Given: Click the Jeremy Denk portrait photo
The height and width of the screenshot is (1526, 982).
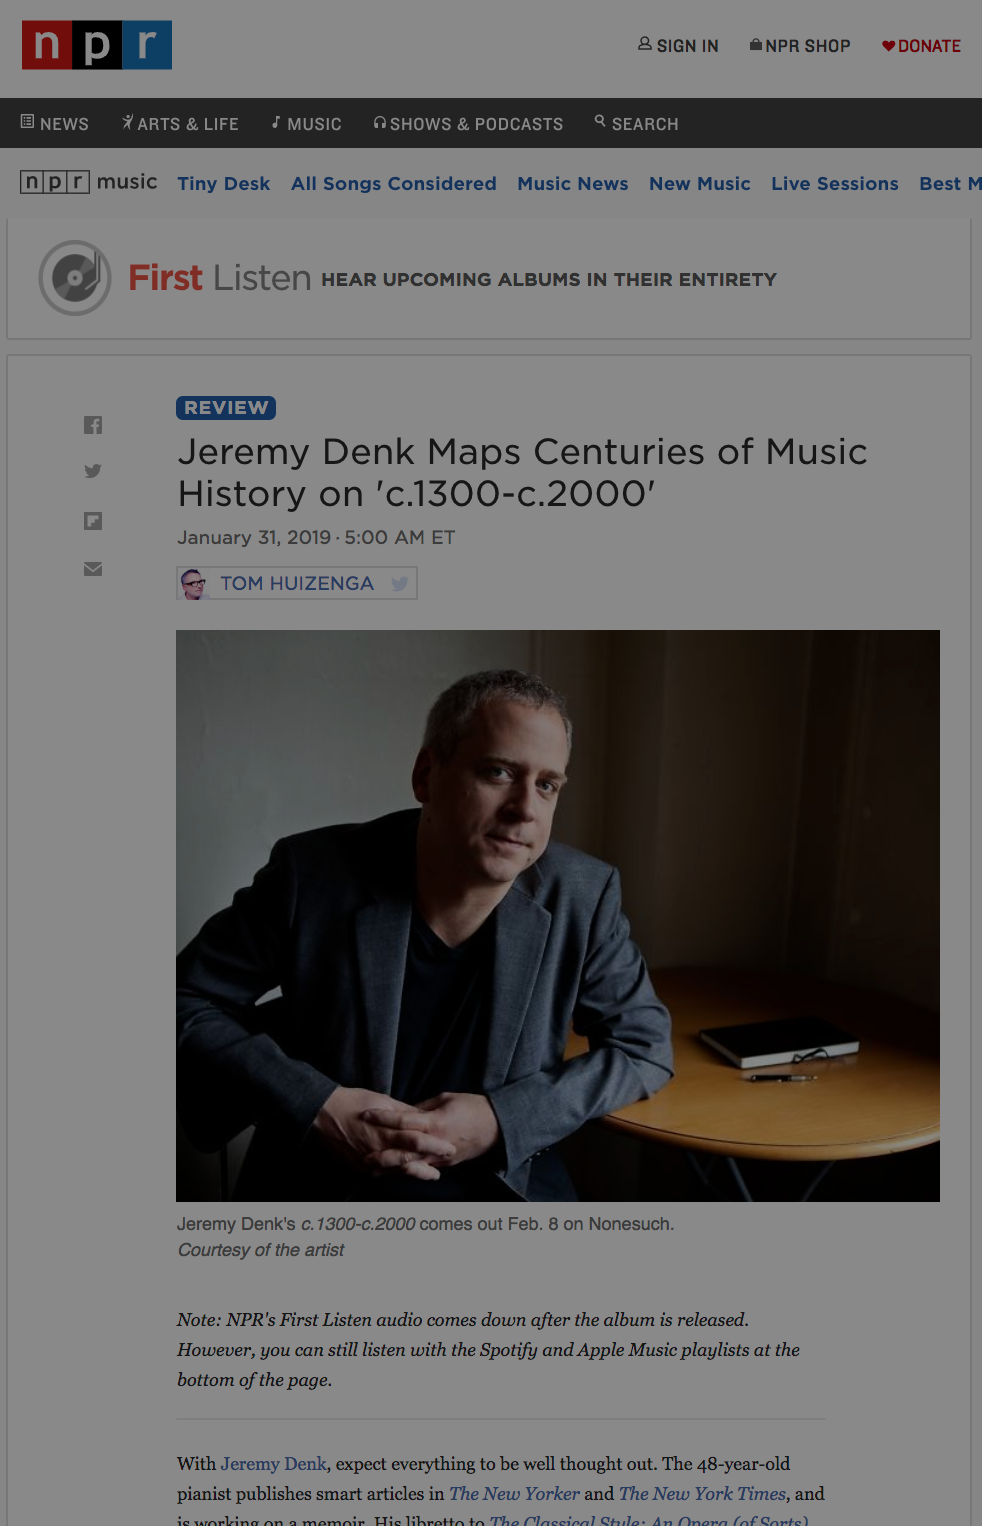Looking at the screenshot, I should [x=557, y=915].
